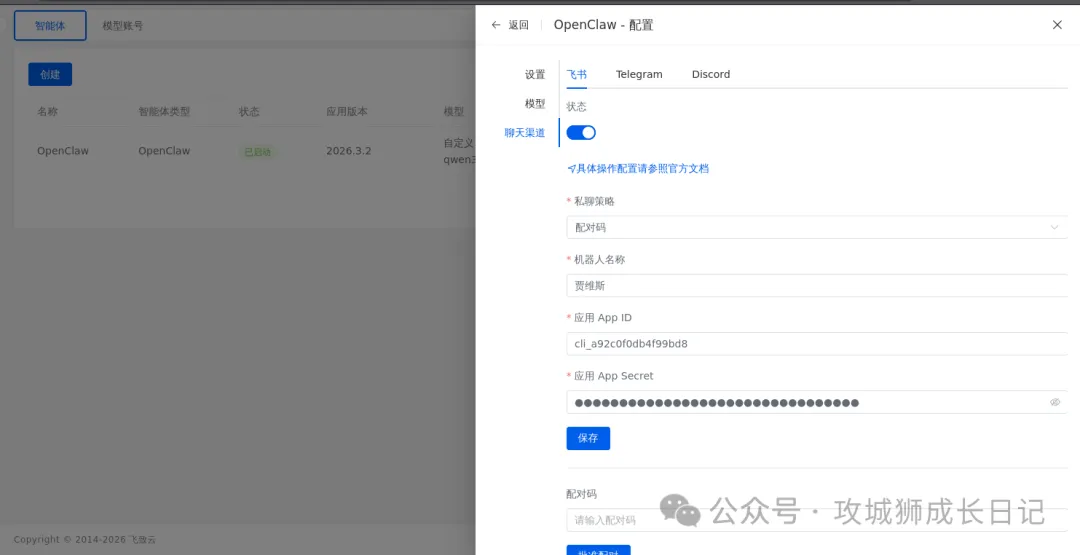Click the back arrow icon labeled 返回
This screenshot has width=1080, height=555.
click(x=496, y=25)
